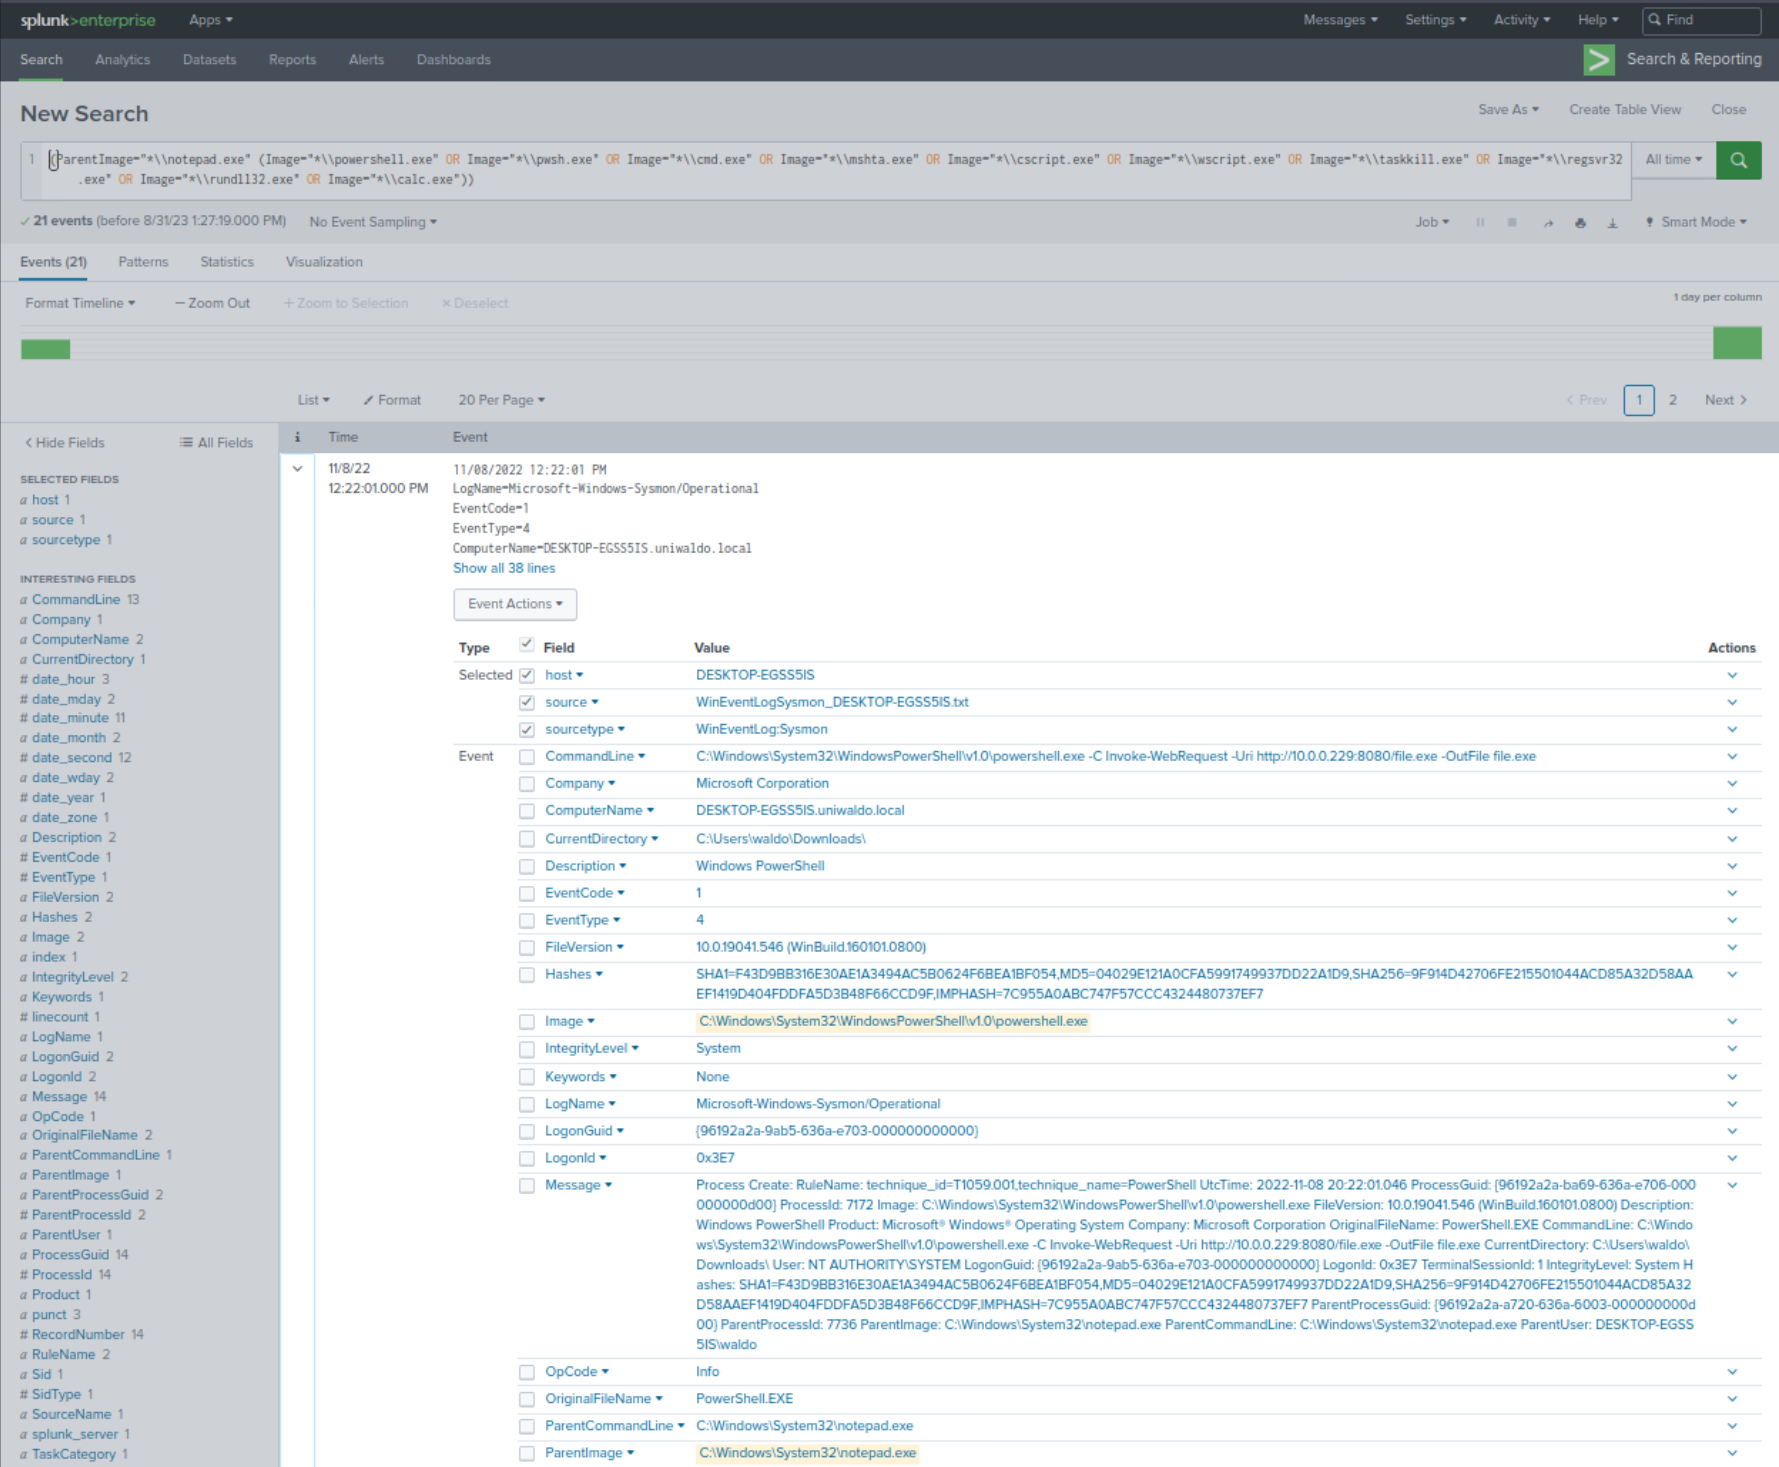The height and width of the screenshot is (1467, 1779).
Task: Check the CommandLine field checkbox
Action: click(526, 757)
